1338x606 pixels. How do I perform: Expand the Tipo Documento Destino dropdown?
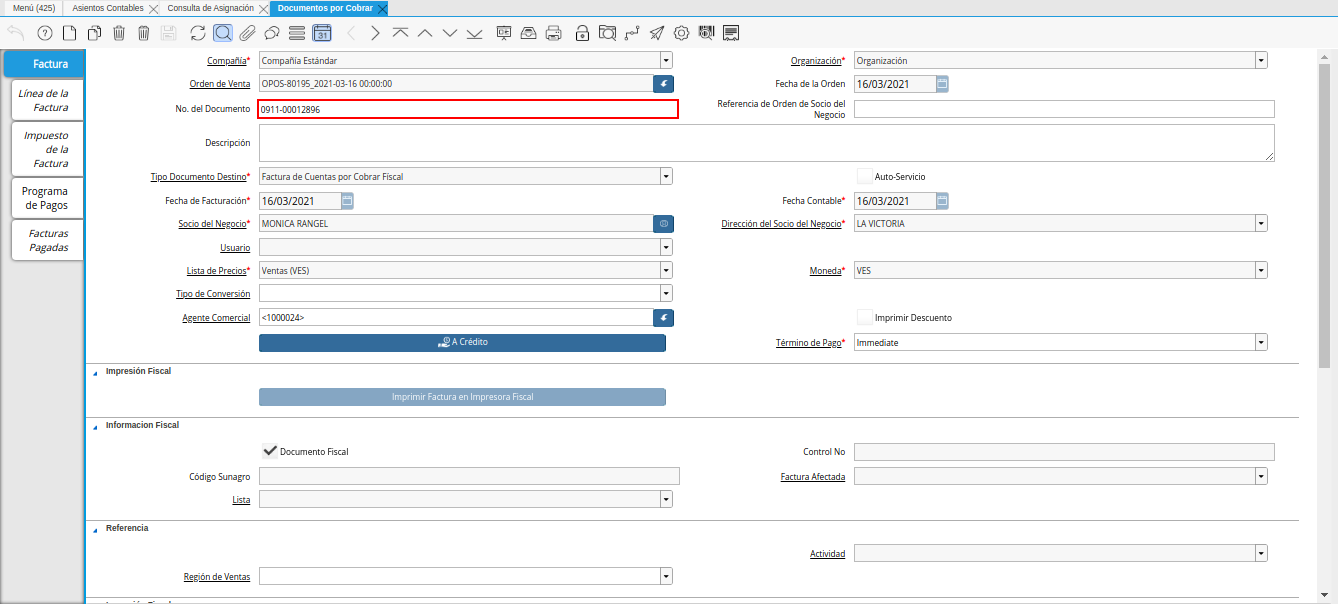[x=666, y=177]
